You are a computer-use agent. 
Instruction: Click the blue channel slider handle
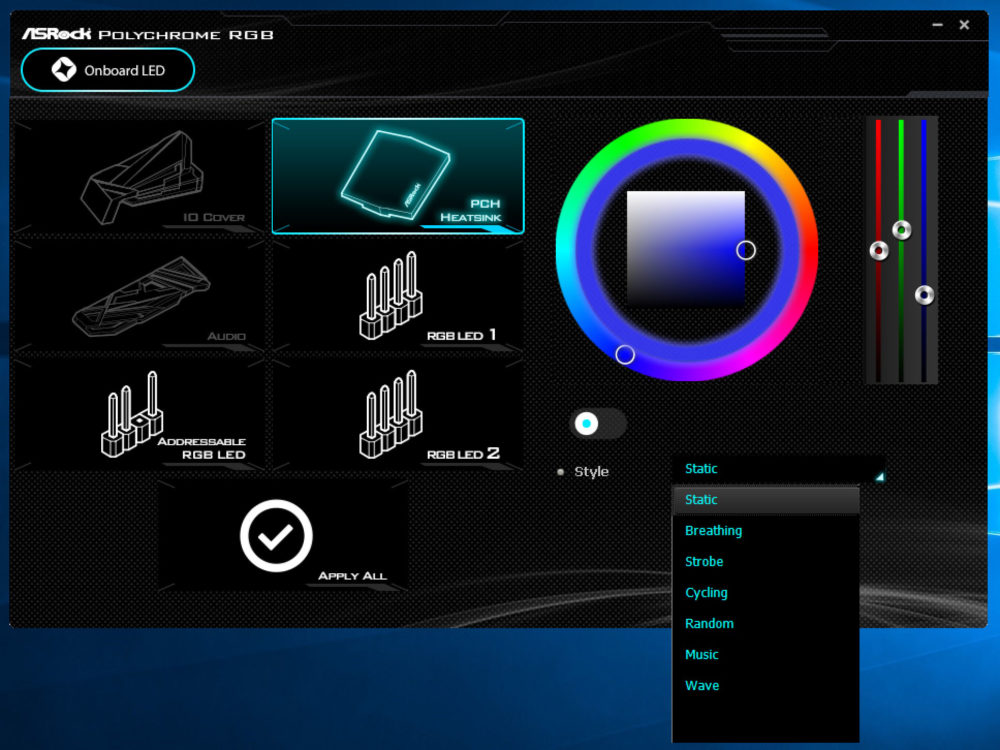tap(924, 295)
